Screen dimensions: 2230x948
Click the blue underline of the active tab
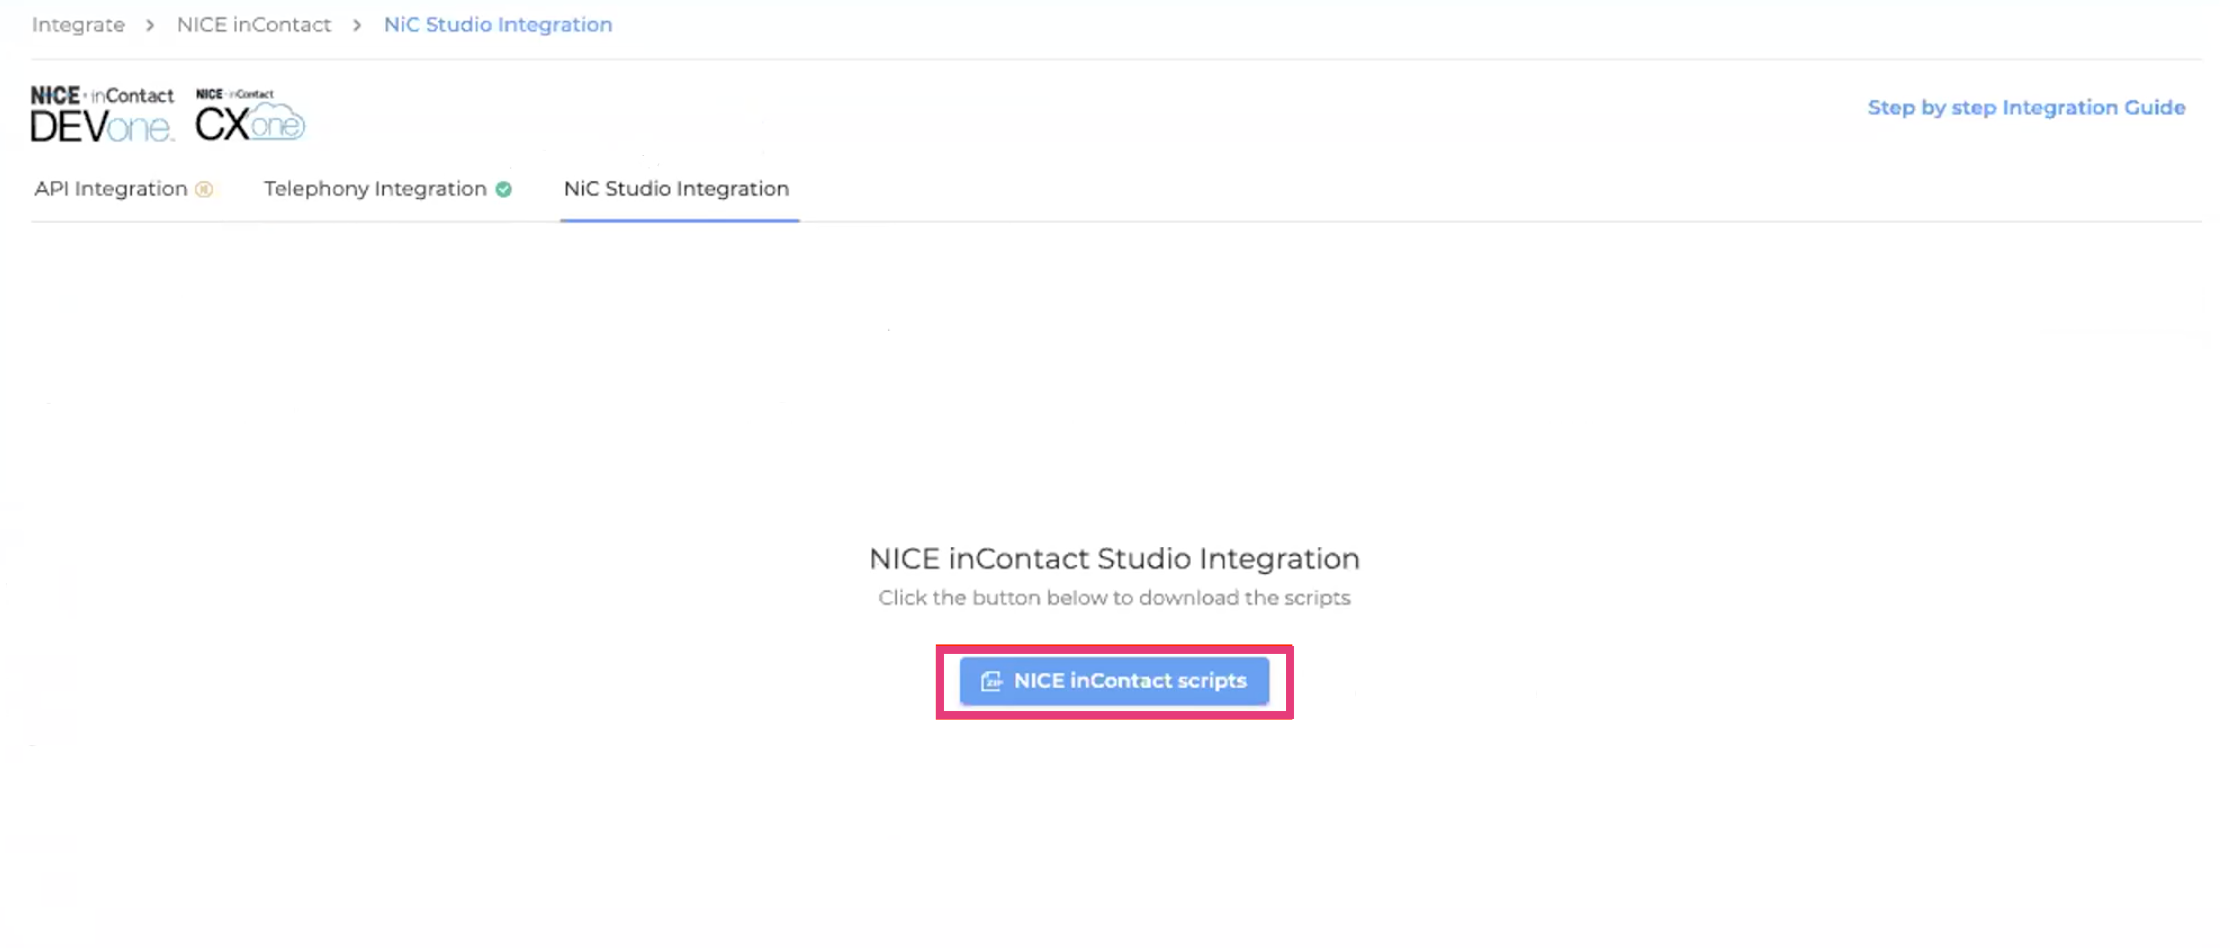click(x=679, y=219)
